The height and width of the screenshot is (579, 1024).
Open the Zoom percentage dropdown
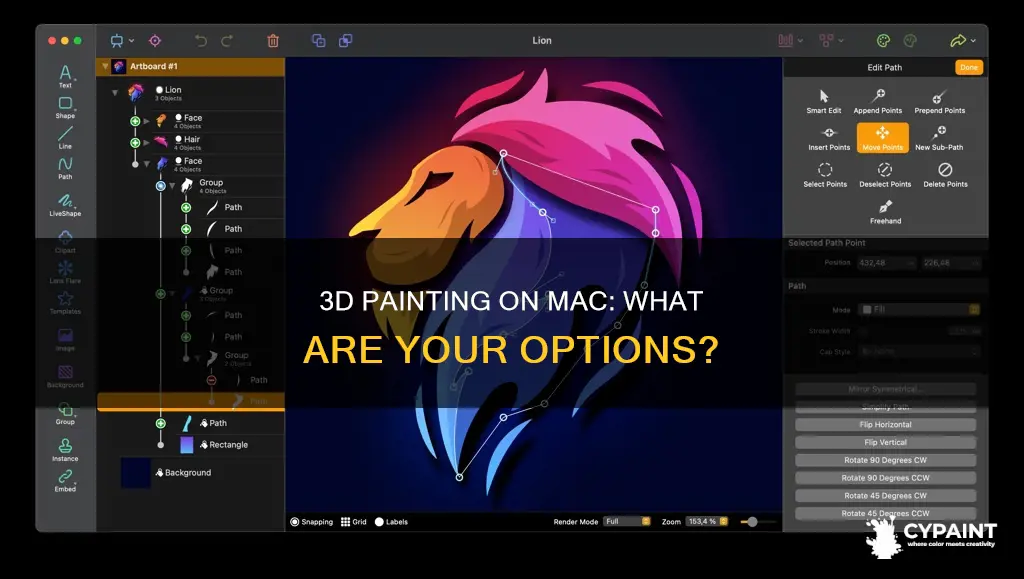point(707,522)
